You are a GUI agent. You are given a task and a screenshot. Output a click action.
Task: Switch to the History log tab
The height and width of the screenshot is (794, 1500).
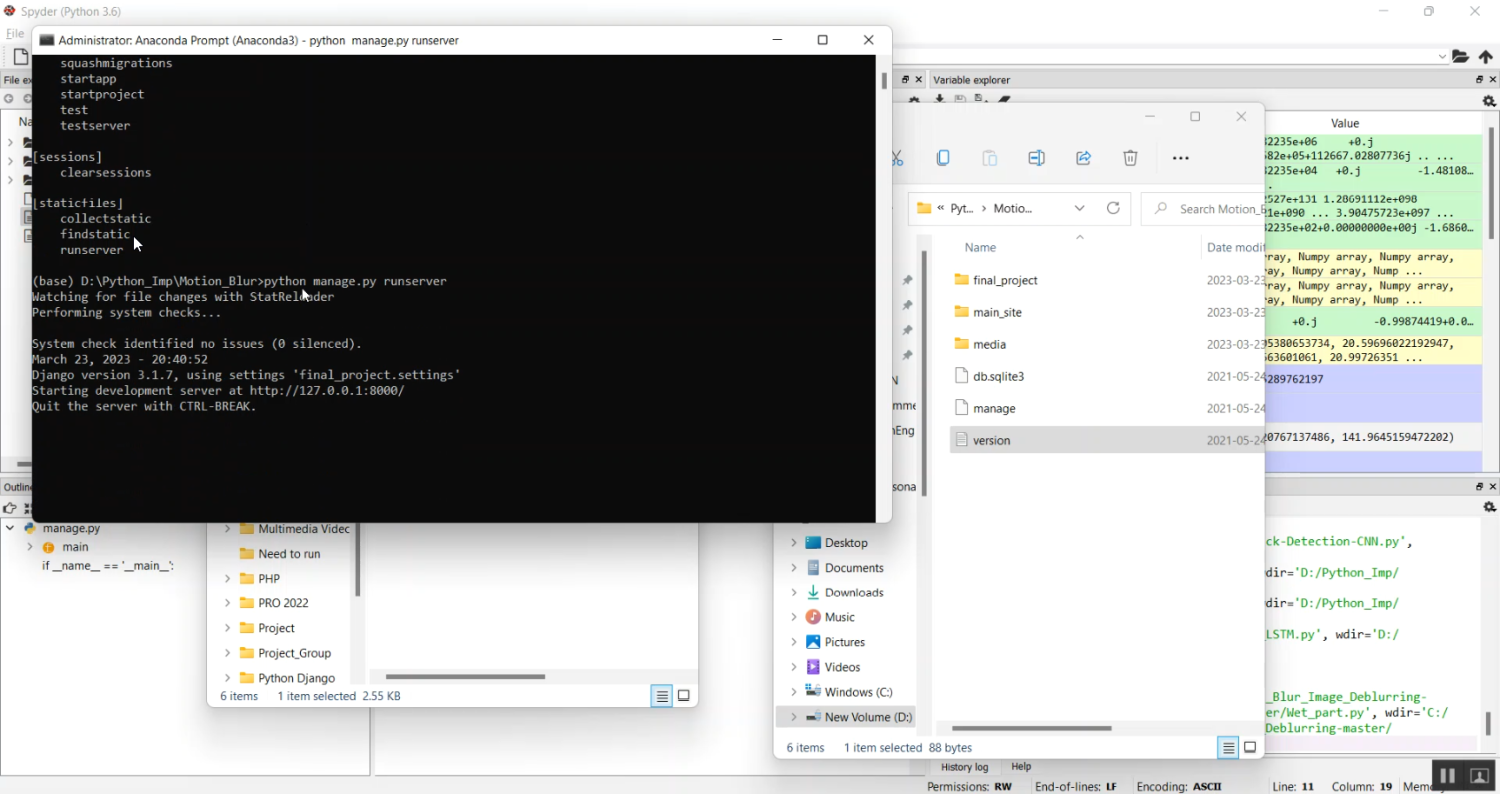(x=963, y=767)
